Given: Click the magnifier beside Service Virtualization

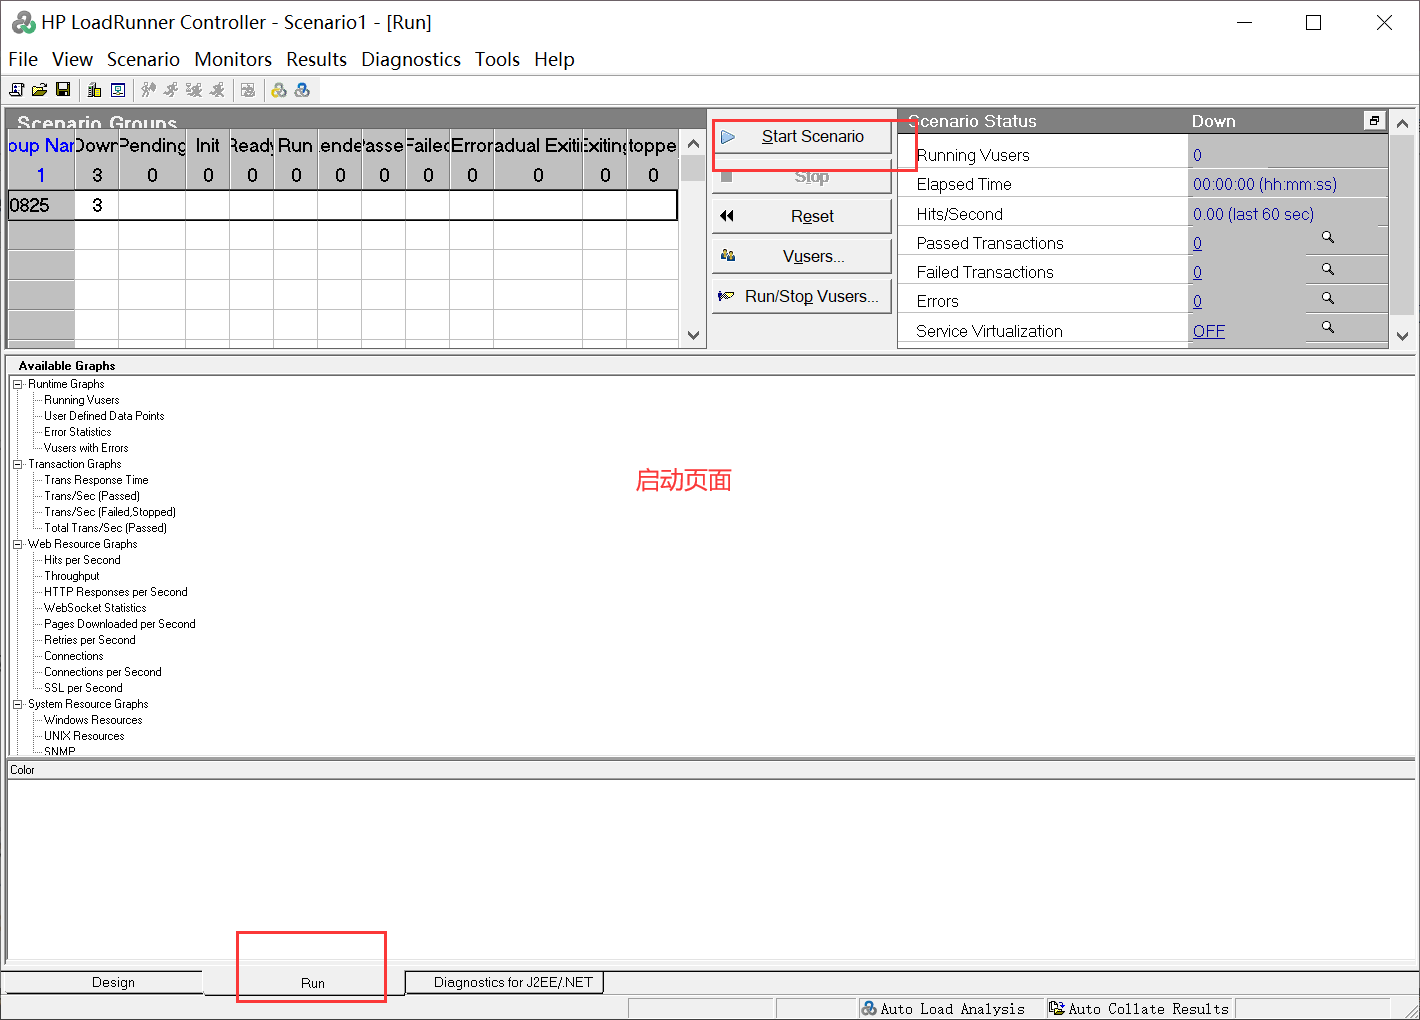Looking at the screenshot, I should pos(1328,327).
